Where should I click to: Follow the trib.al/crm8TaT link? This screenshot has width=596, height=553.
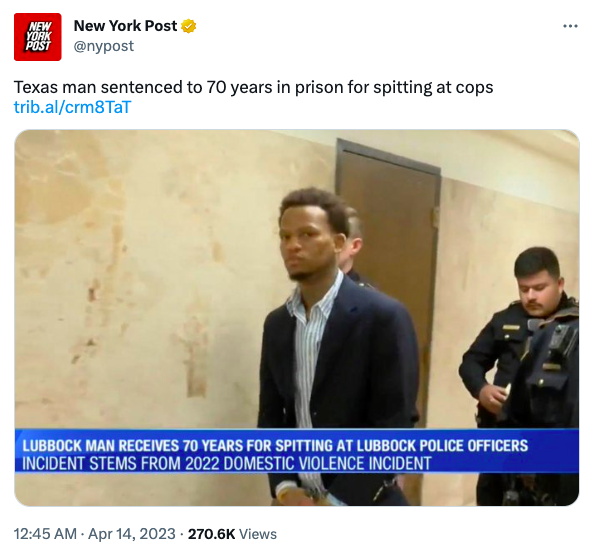coord(72,107)
